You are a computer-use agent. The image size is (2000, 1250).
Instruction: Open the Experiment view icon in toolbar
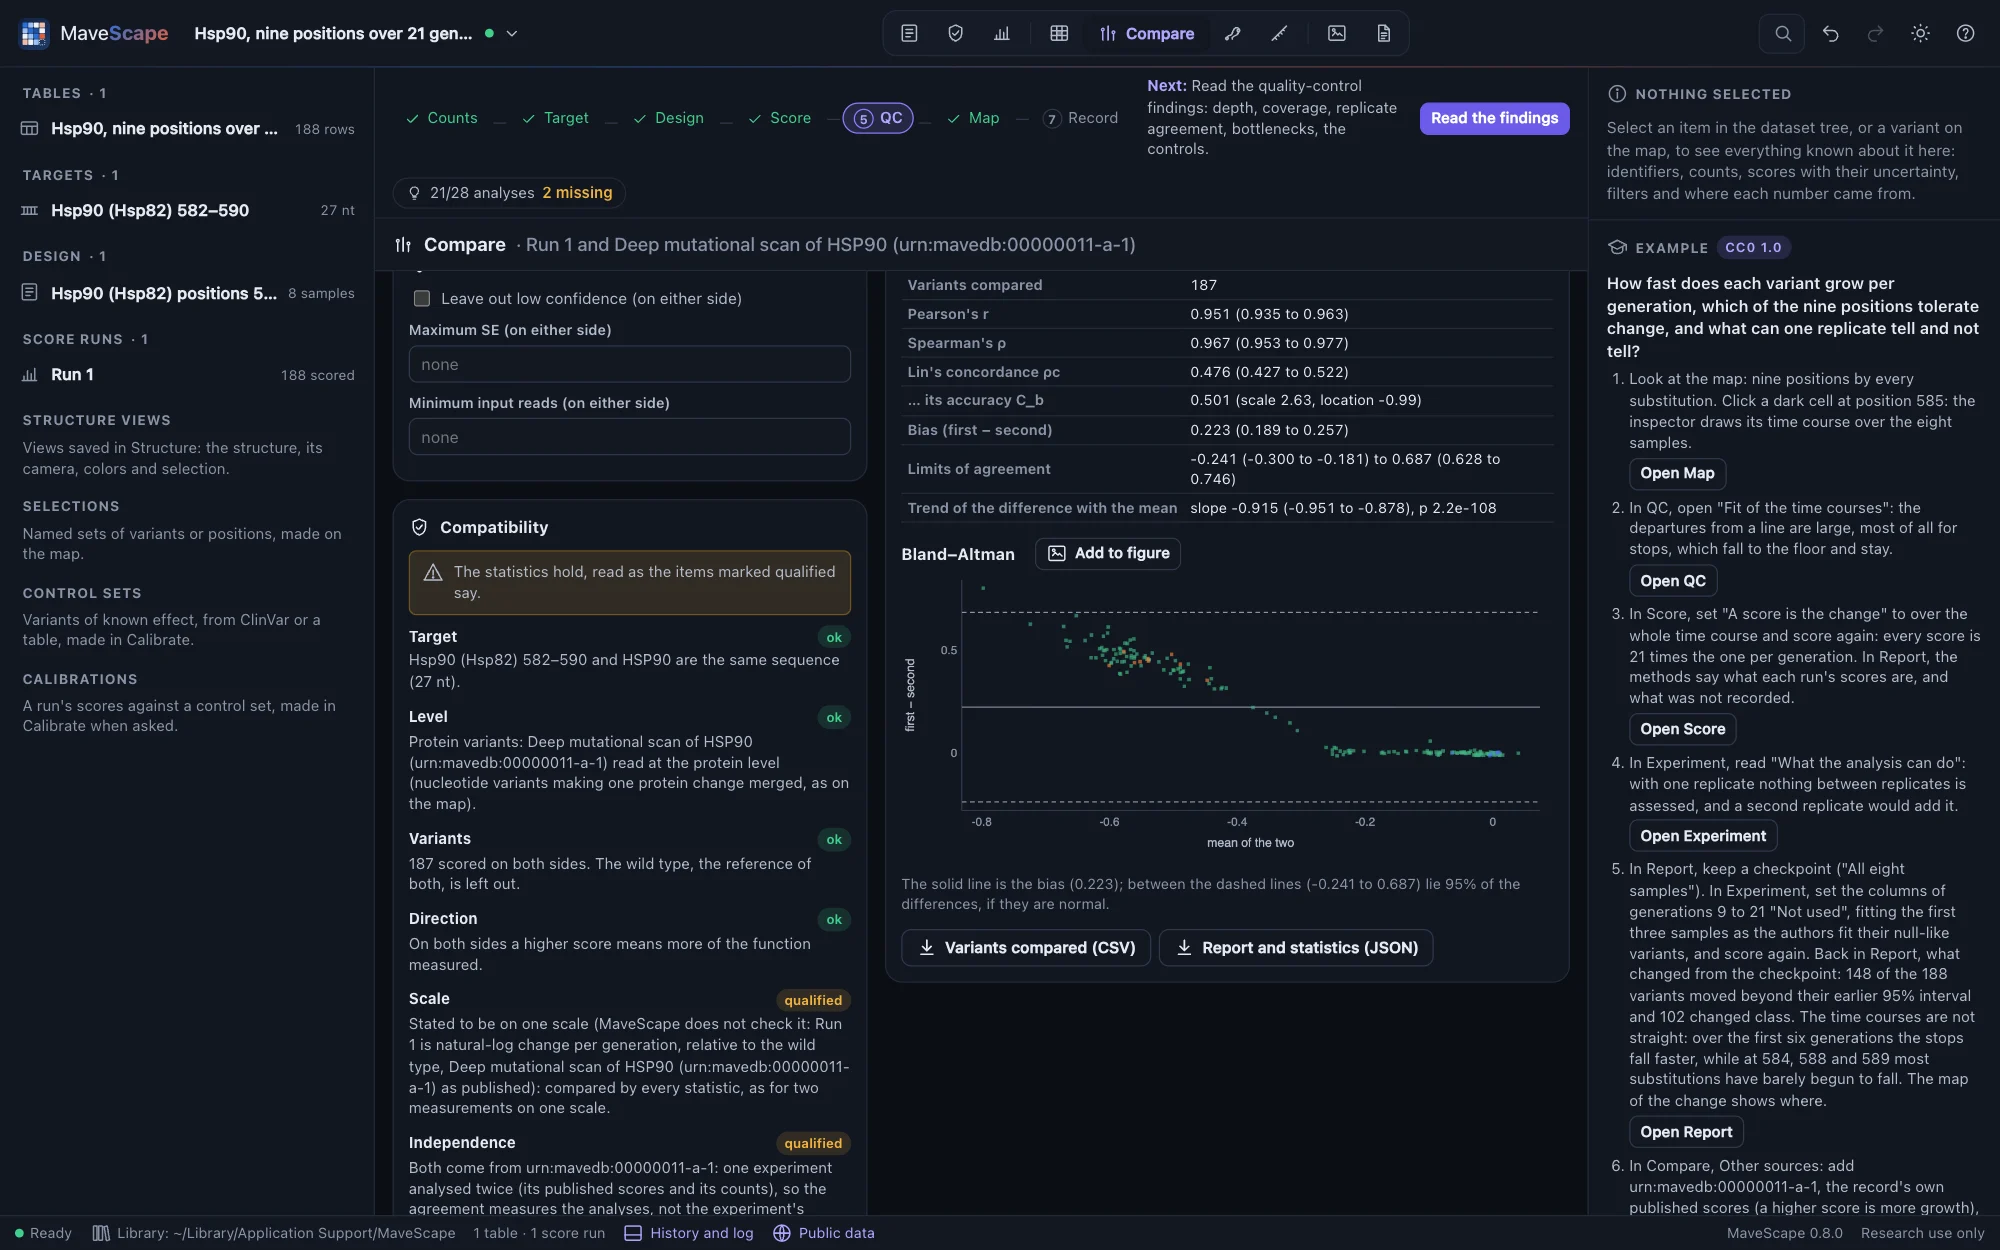(909, 33)
